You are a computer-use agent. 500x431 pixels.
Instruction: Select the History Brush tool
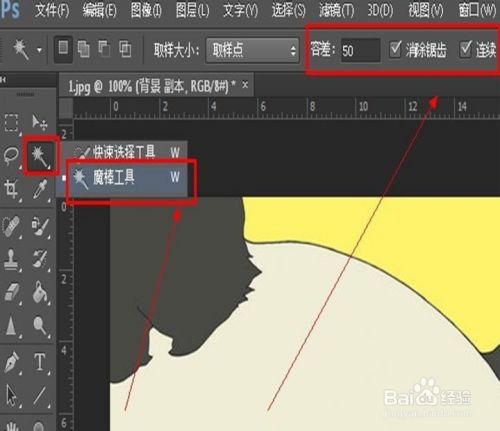[x=40, y=259]
